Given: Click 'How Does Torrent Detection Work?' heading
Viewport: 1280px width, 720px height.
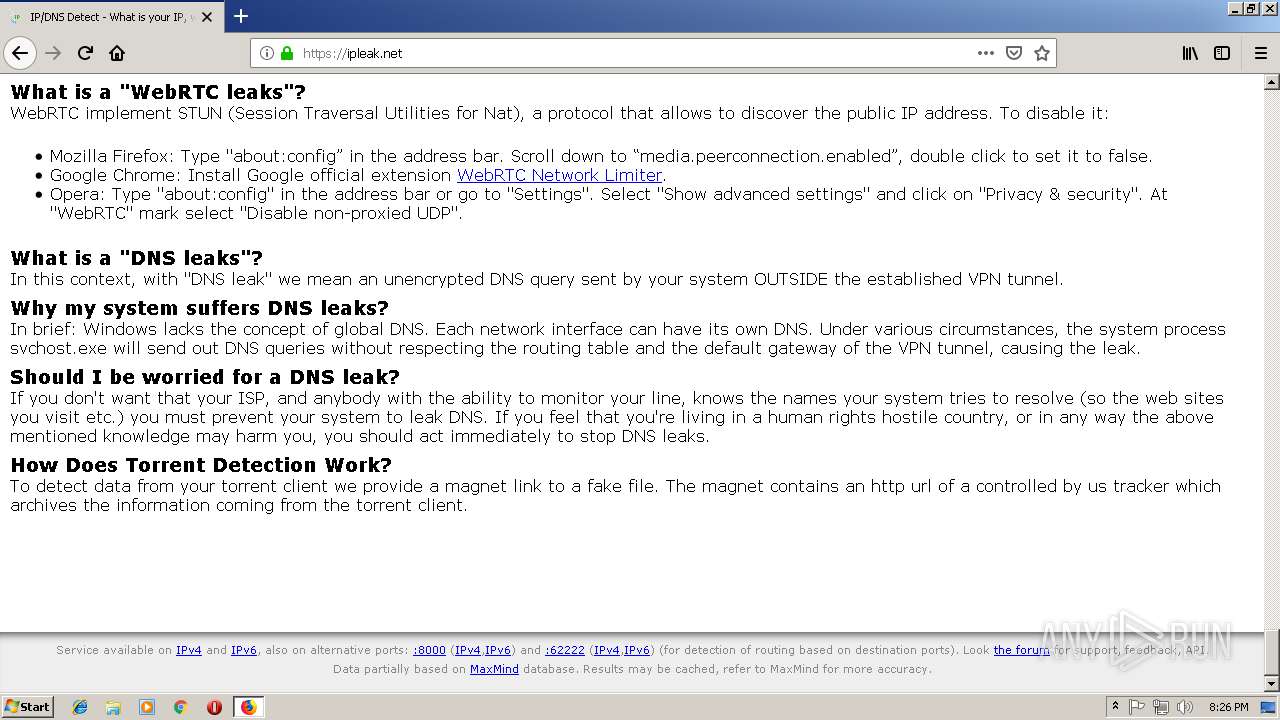Looking at the screenshot, I should pyautogui.click(x=201, y=465).
